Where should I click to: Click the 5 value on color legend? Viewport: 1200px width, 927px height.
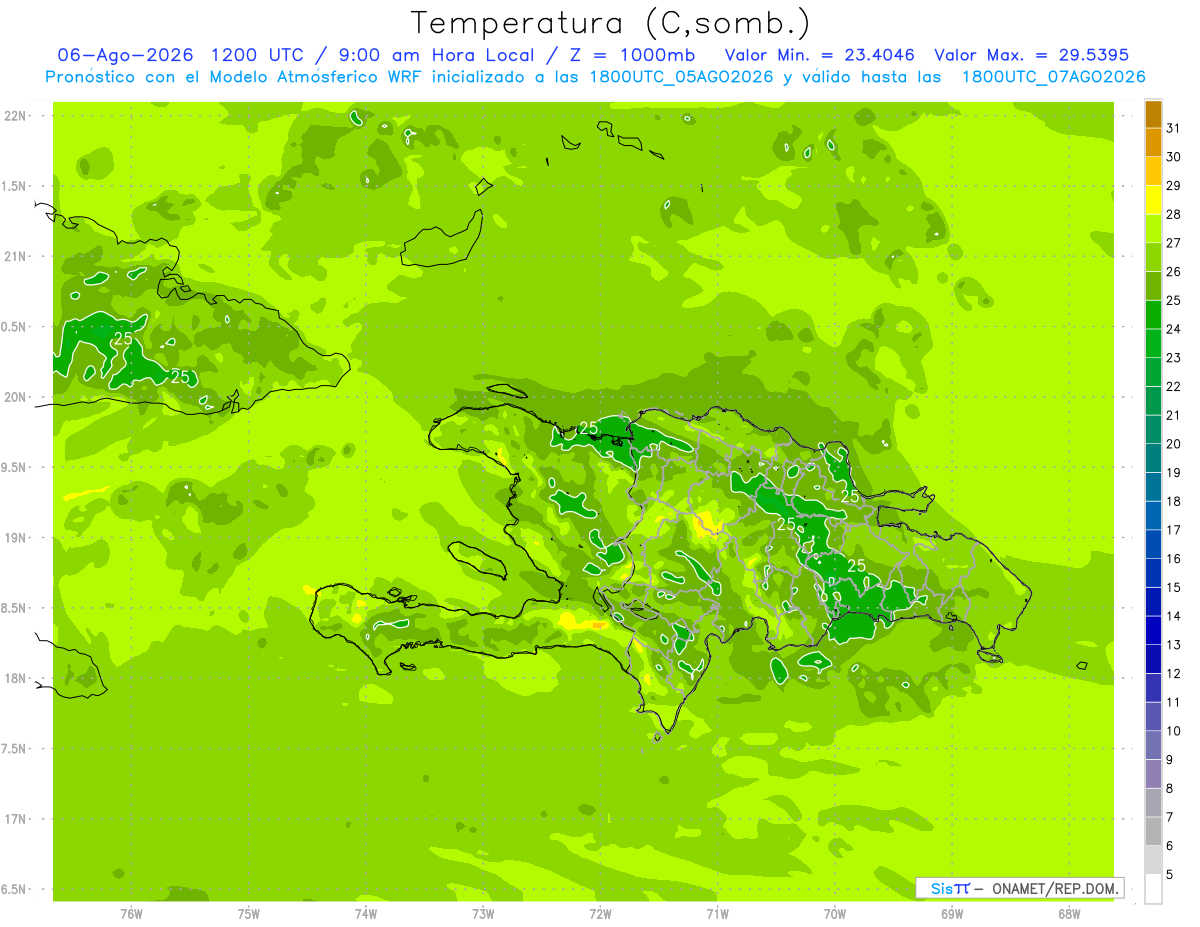pyautogui.click(x=1170, y=875)
